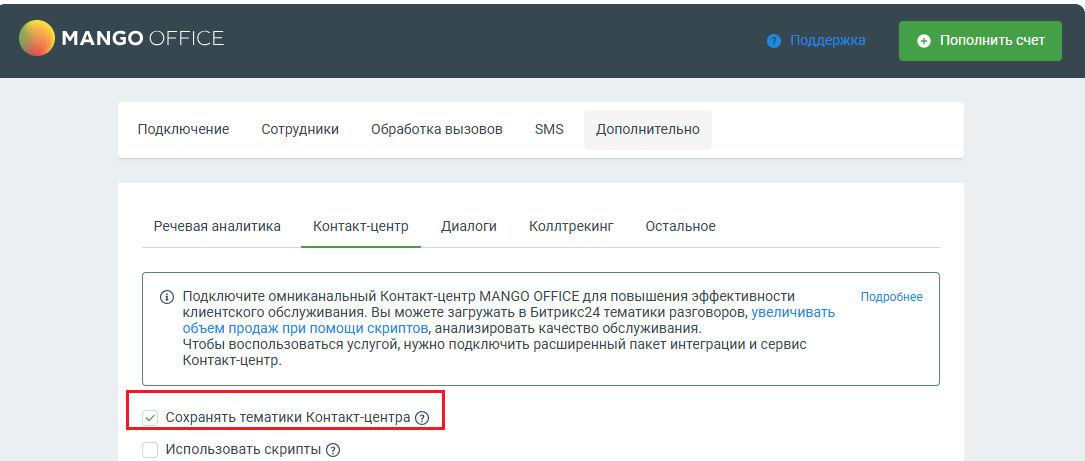Image resolution: width=1085 pixels, height=461 pixels.
Task: Enable the Использовать скрипты checkbox
Action: click(150, 450)
